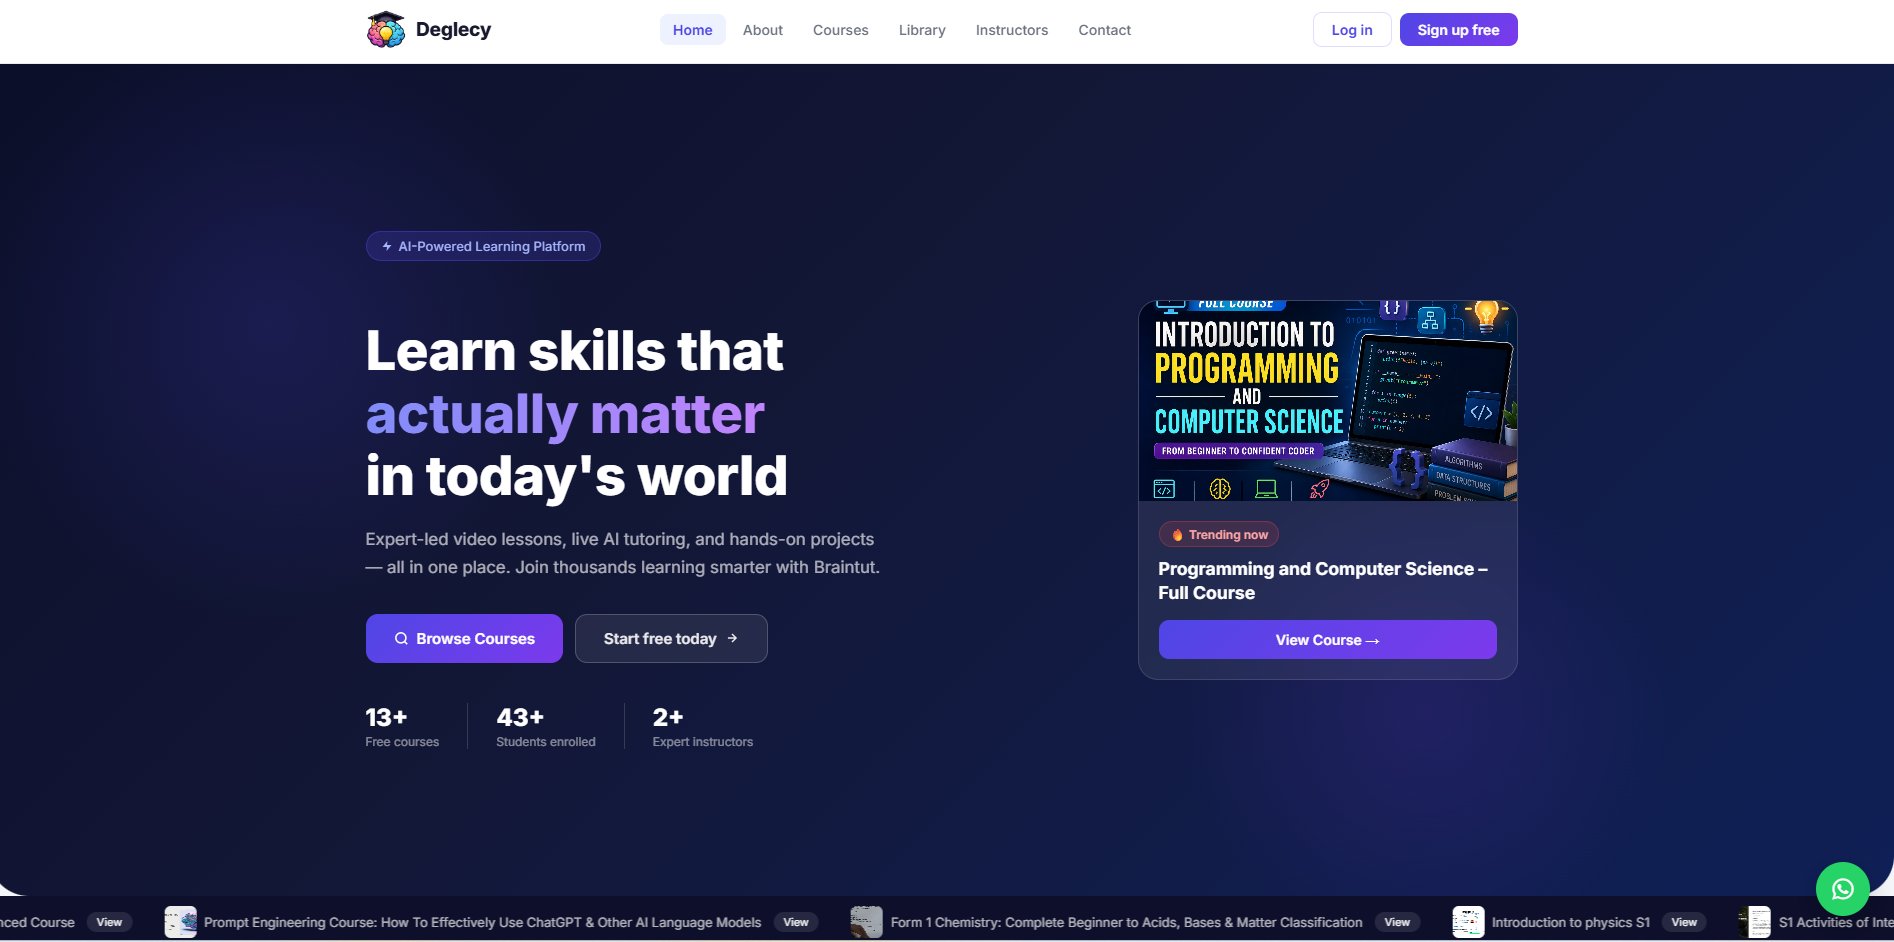Click Start free today button
The height and width of the screenshot is (942, 1894).
click(x=671, y=639)
